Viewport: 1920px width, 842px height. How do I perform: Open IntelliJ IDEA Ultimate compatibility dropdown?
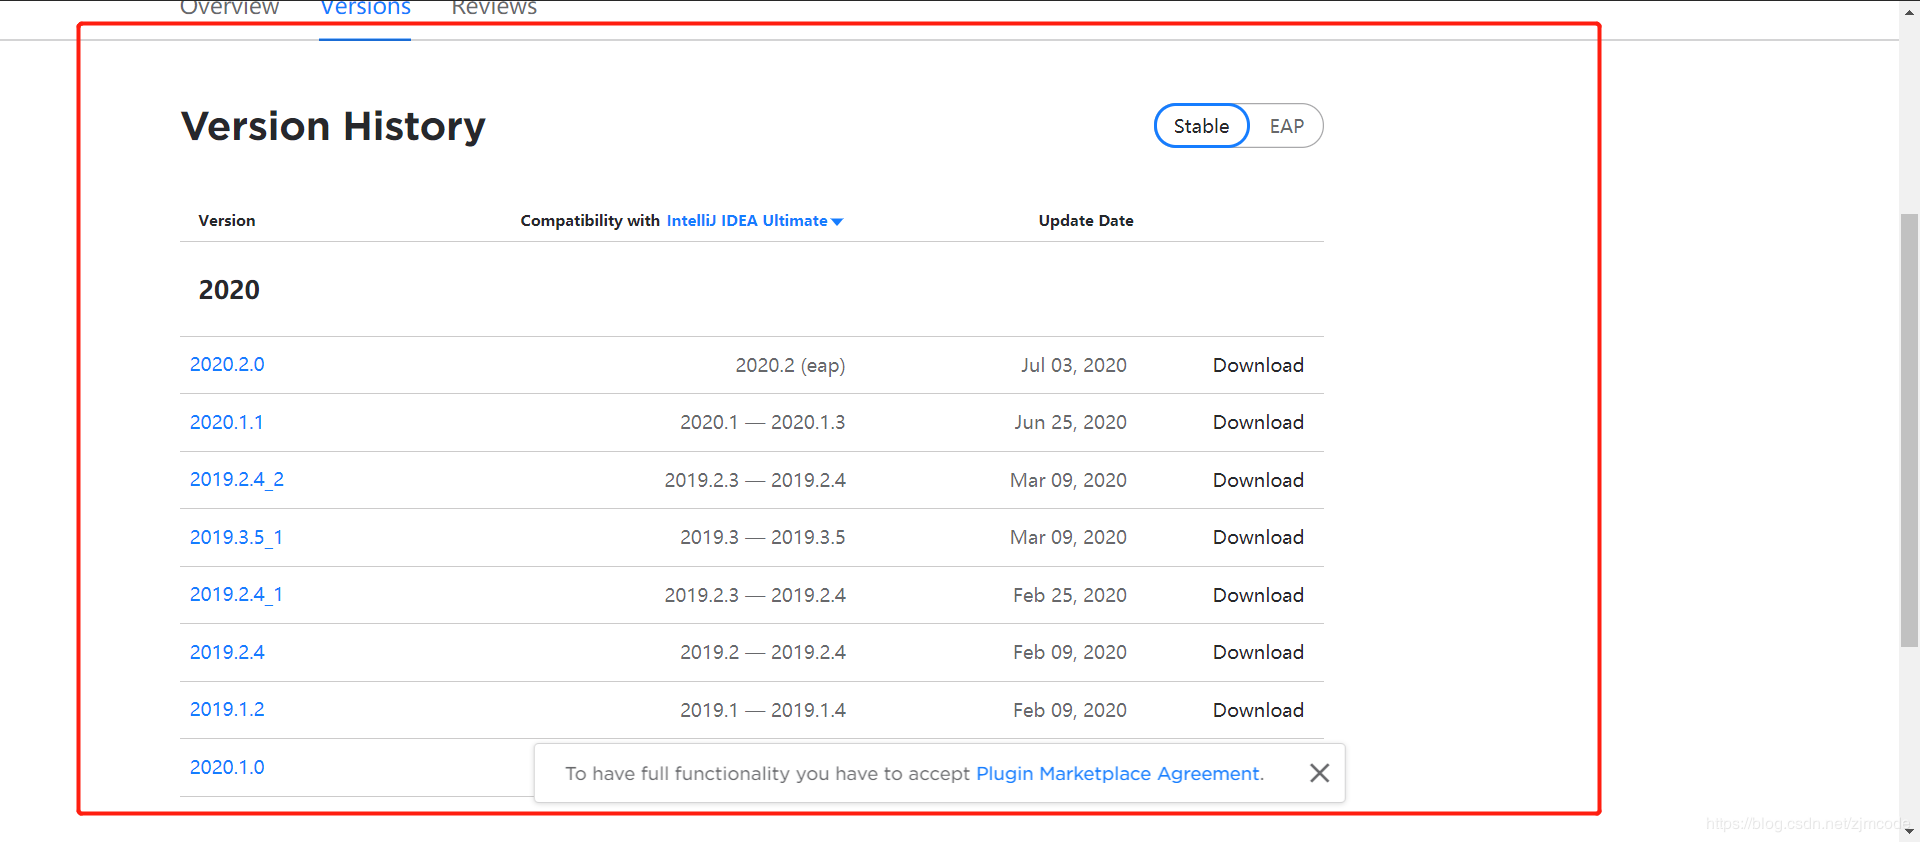click(x=747, y=221)
